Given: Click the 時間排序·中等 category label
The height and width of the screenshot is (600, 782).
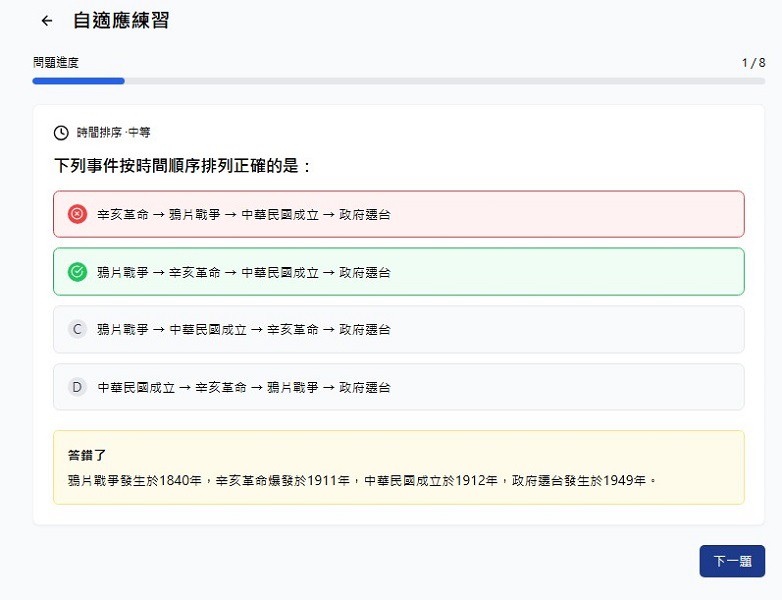Looking at the screenshot, I should [x=113, y=132].
